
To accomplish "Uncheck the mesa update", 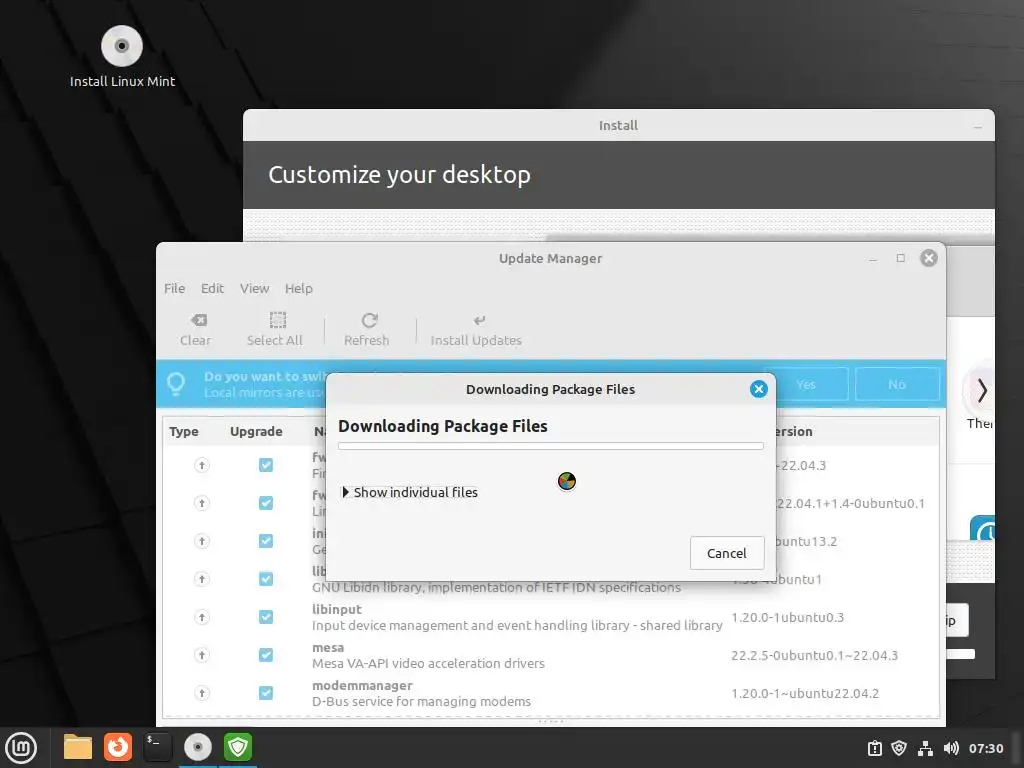I will coord(266,655).
